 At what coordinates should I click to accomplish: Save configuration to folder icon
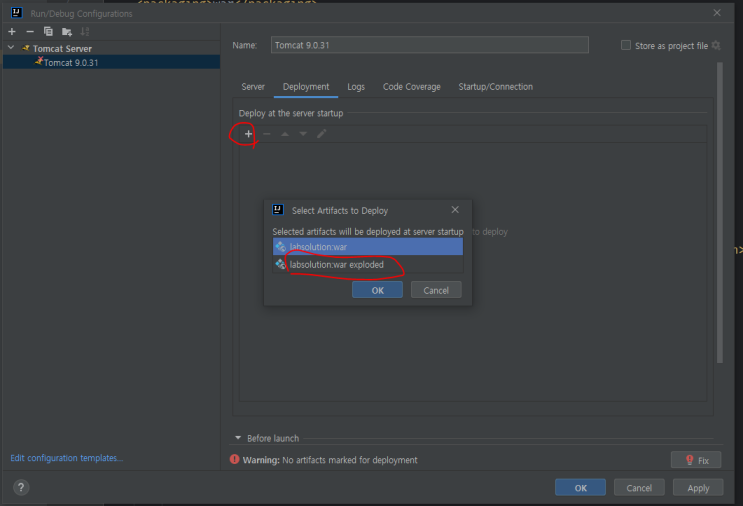(66, 31)
